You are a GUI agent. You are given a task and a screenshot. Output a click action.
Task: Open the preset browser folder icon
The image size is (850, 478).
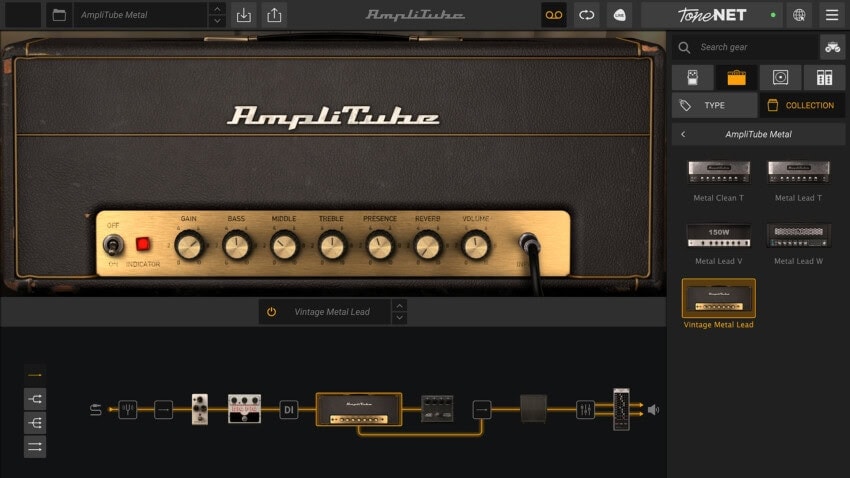pos(59,15)
